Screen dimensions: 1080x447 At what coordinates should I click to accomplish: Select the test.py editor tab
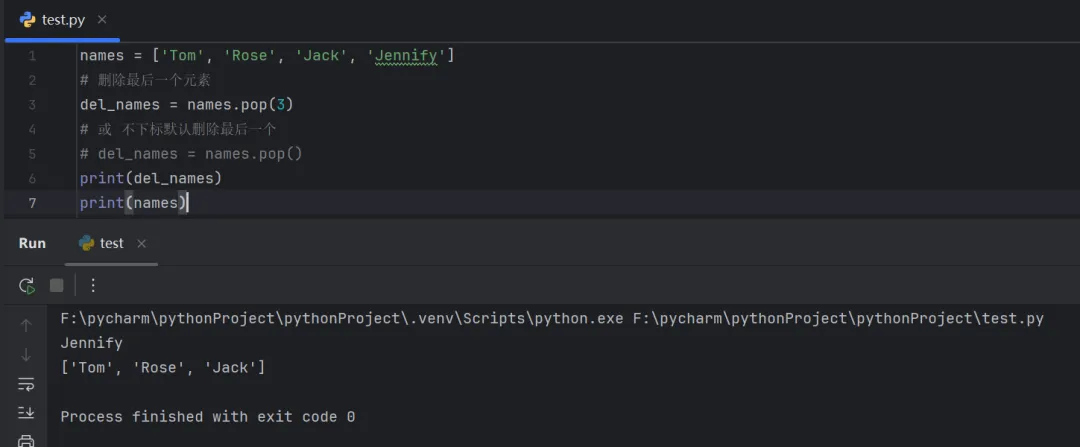[61, 19]
